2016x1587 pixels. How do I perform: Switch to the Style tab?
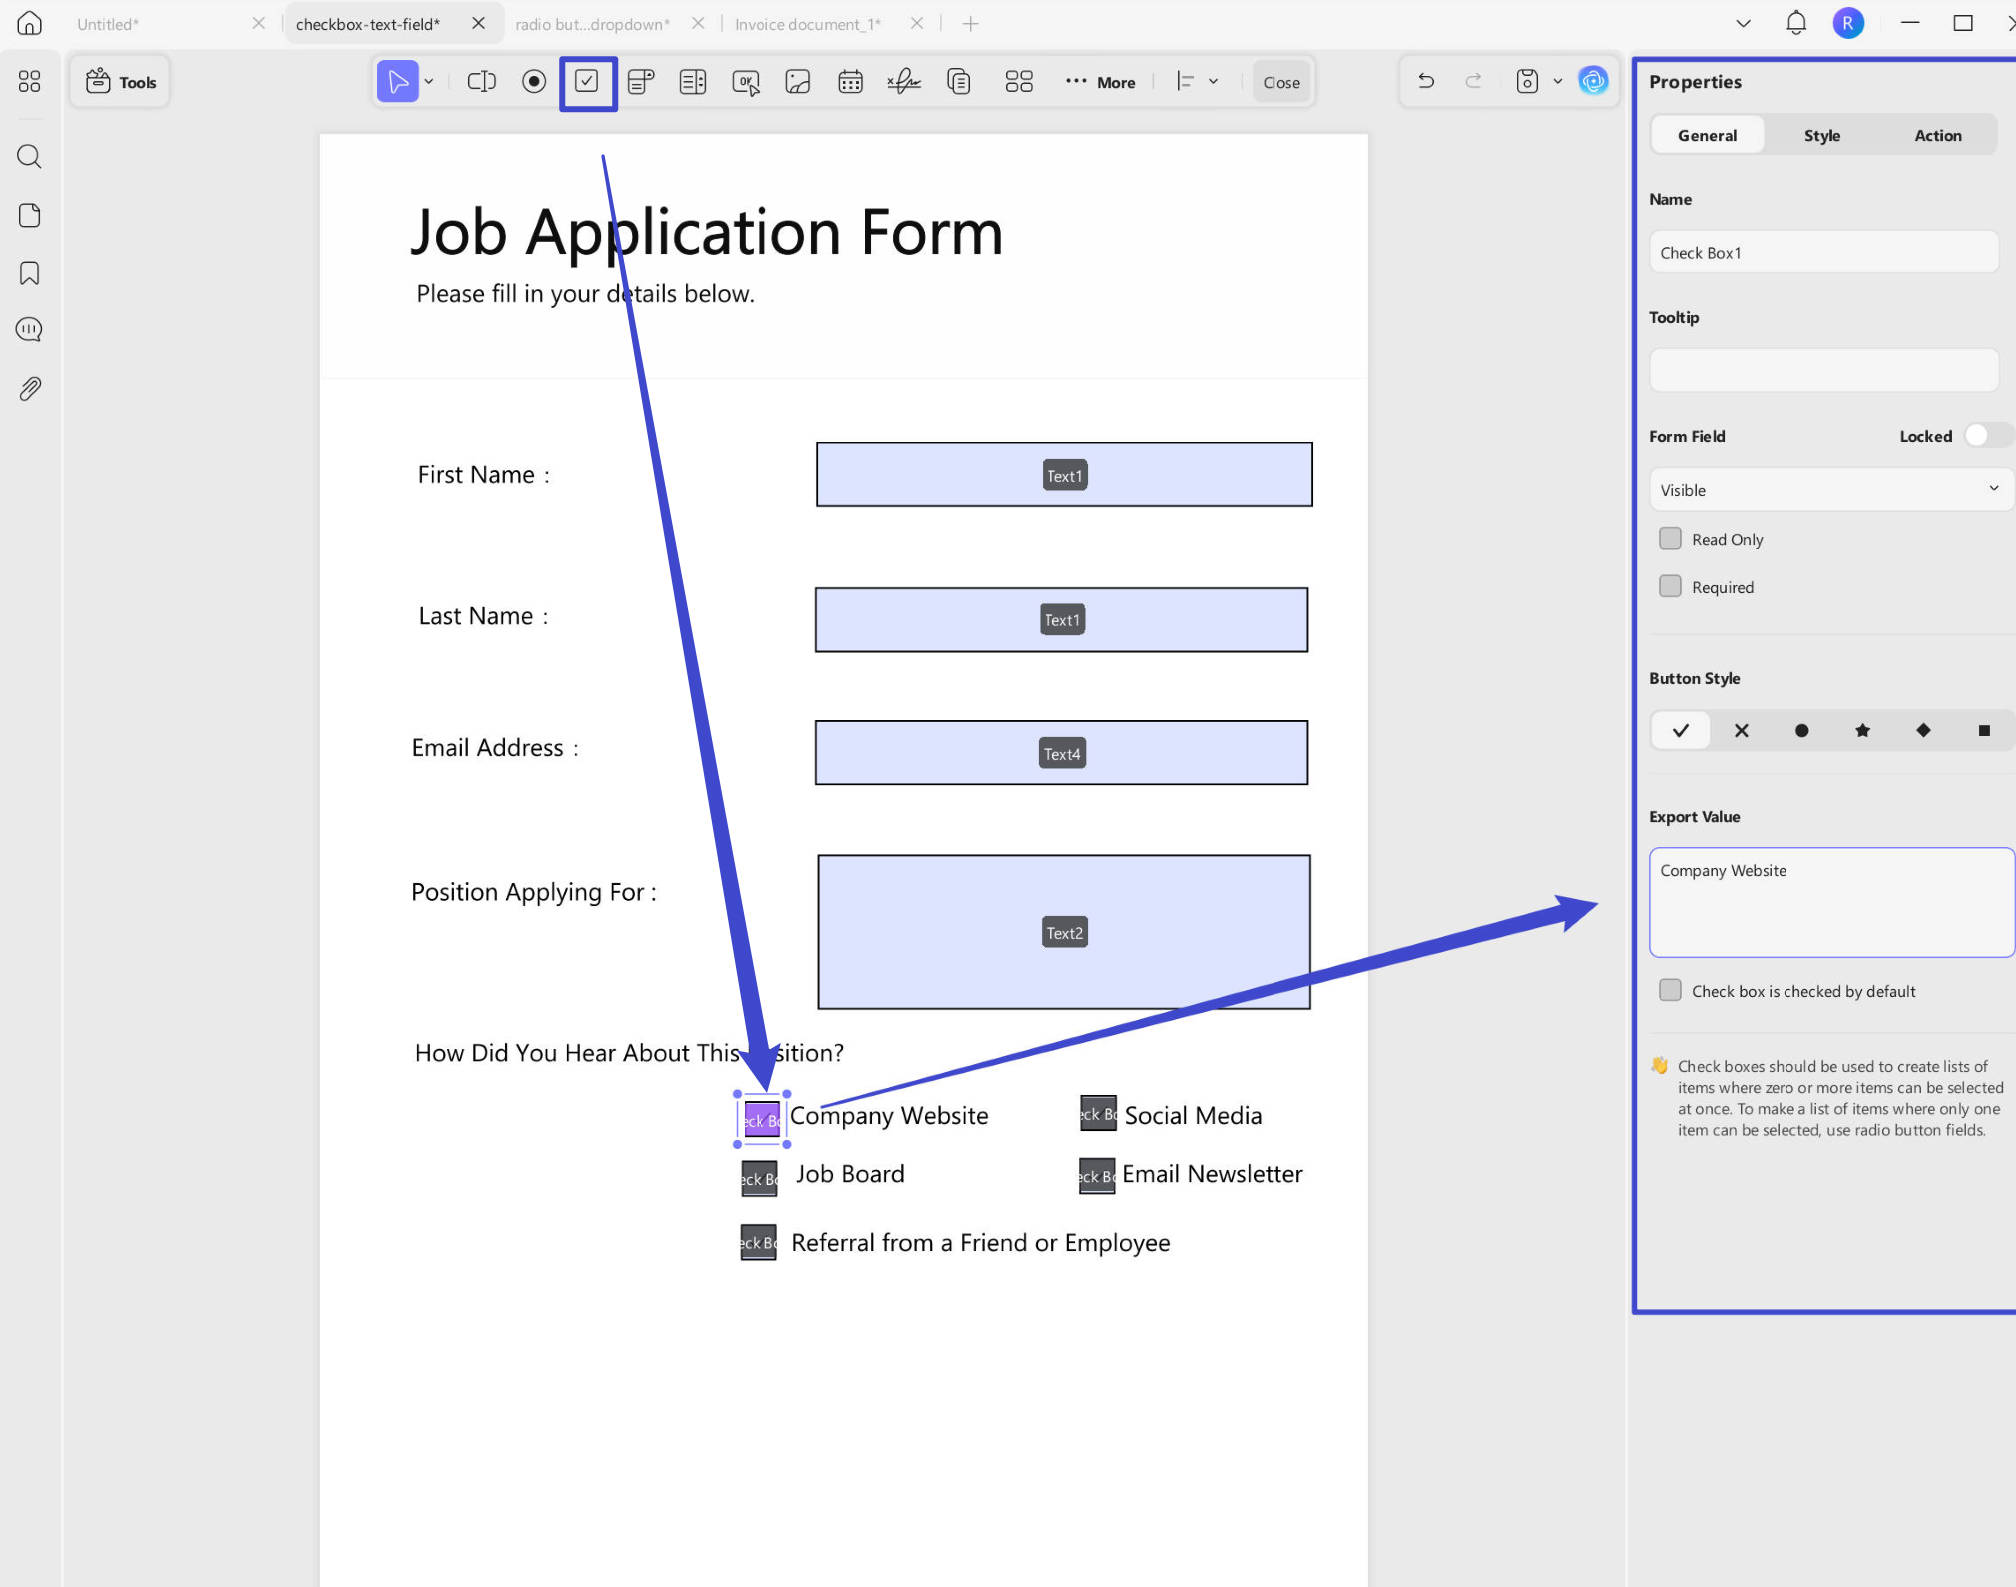pos(1821,135)
